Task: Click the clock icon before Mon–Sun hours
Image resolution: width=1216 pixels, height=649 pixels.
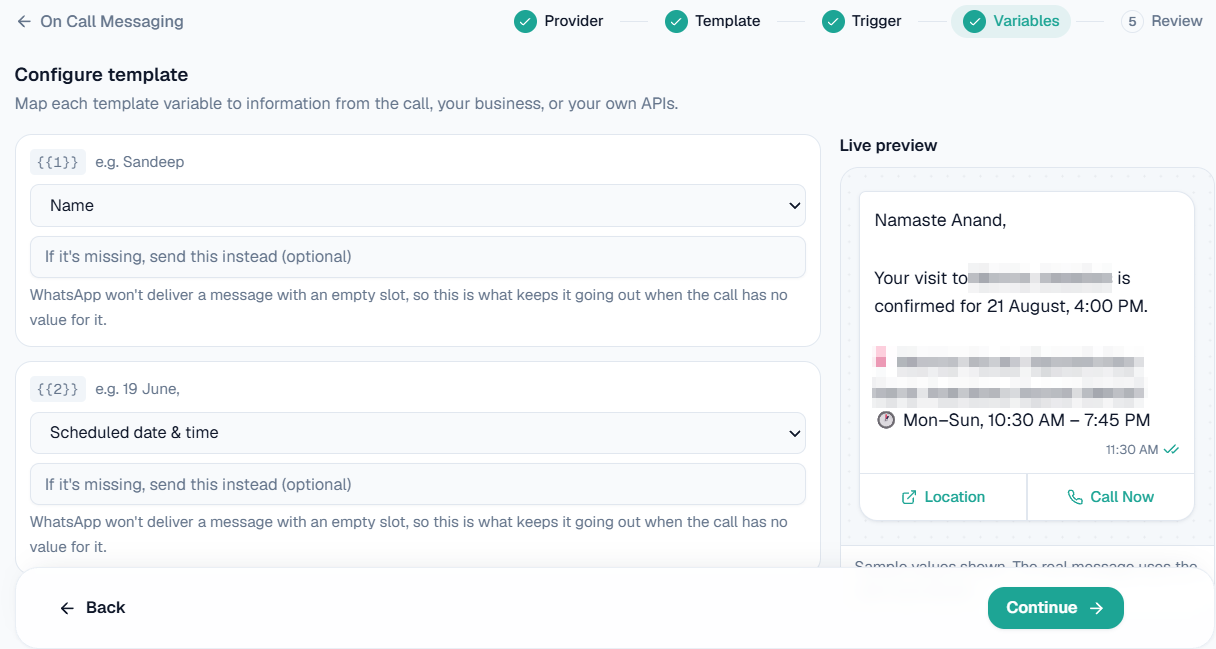Action: tap(886, 420)
